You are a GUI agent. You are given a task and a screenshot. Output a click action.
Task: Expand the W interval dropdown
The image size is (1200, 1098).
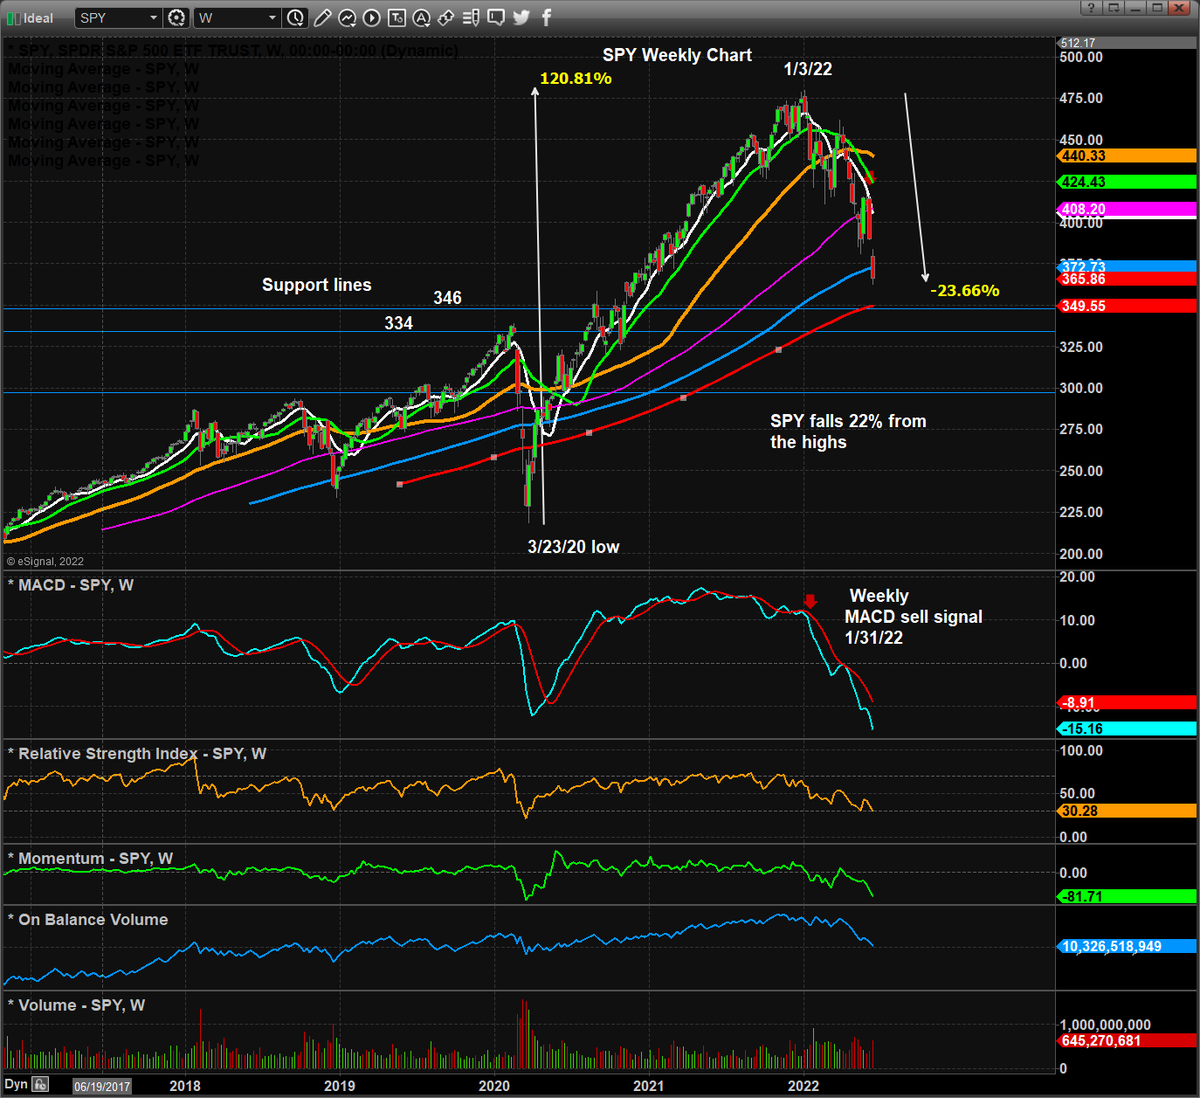[x=272, y=18]
